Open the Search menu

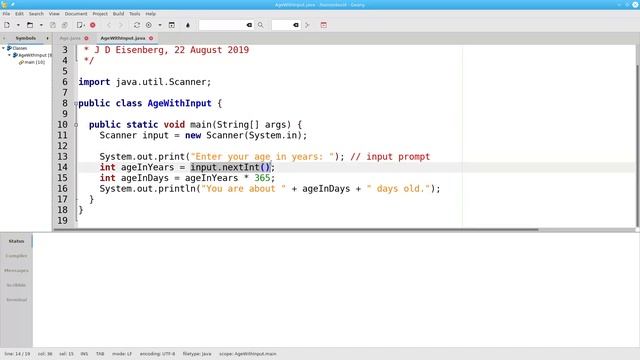(36, 13)
